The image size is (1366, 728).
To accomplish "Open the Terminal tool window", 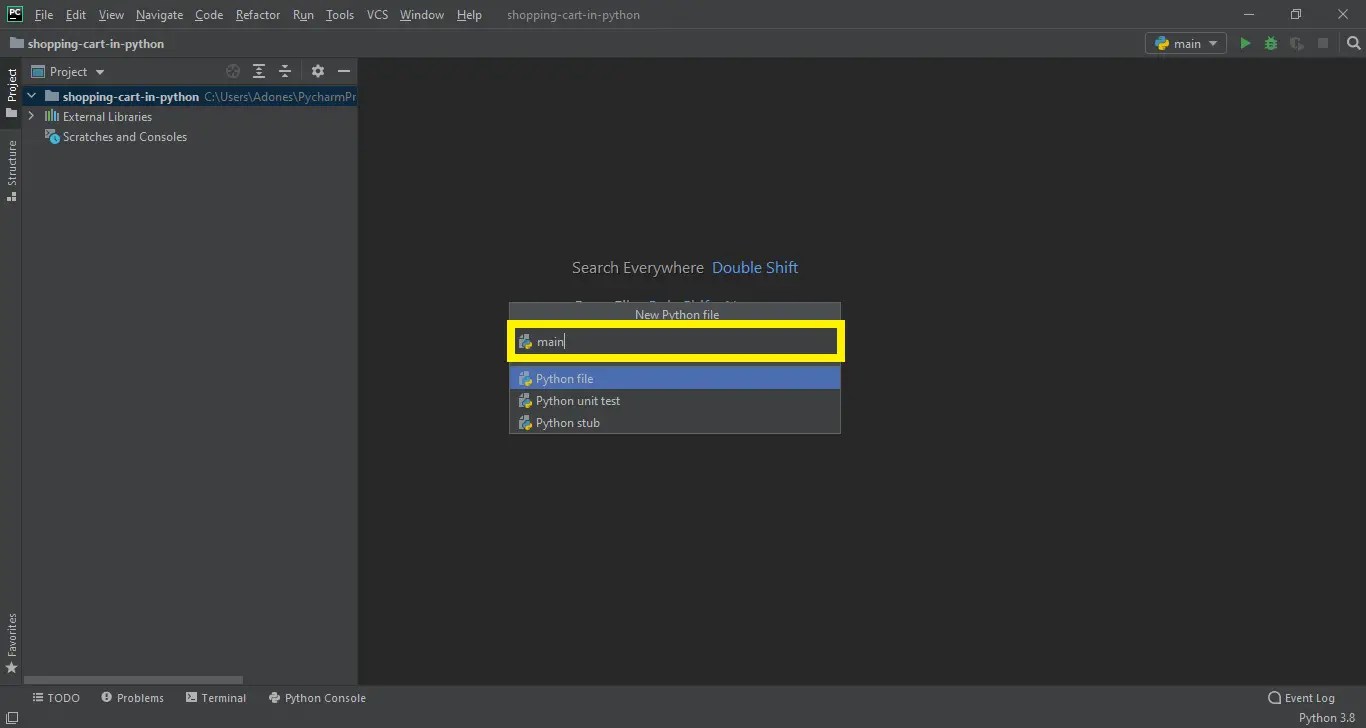I will [x=216, y=697].
